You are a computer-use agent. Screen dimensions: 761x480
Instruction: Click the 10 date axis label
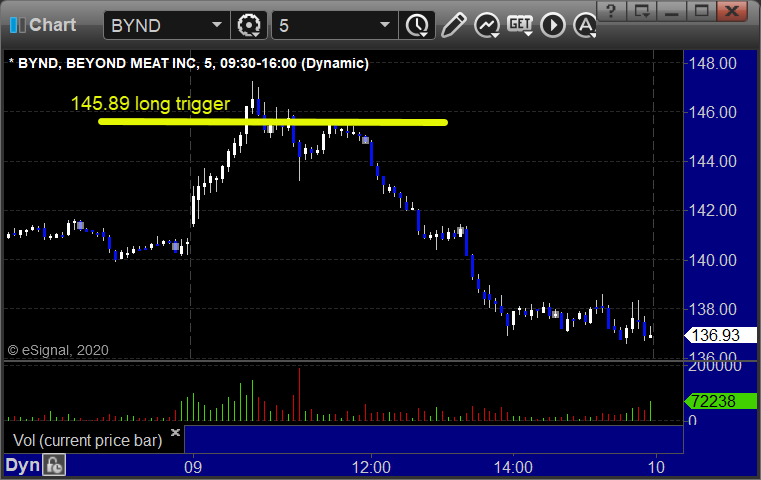pyautogui.click(x=656, y=467)
